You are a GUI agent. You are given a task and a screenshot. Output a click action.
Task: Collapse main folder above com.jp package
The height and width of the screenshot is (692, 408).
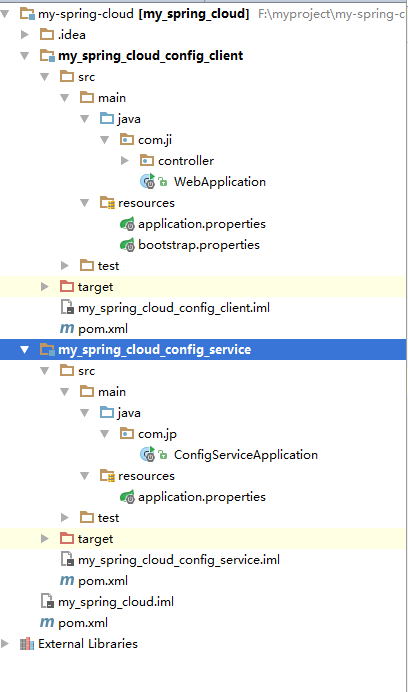pos(65,392)
